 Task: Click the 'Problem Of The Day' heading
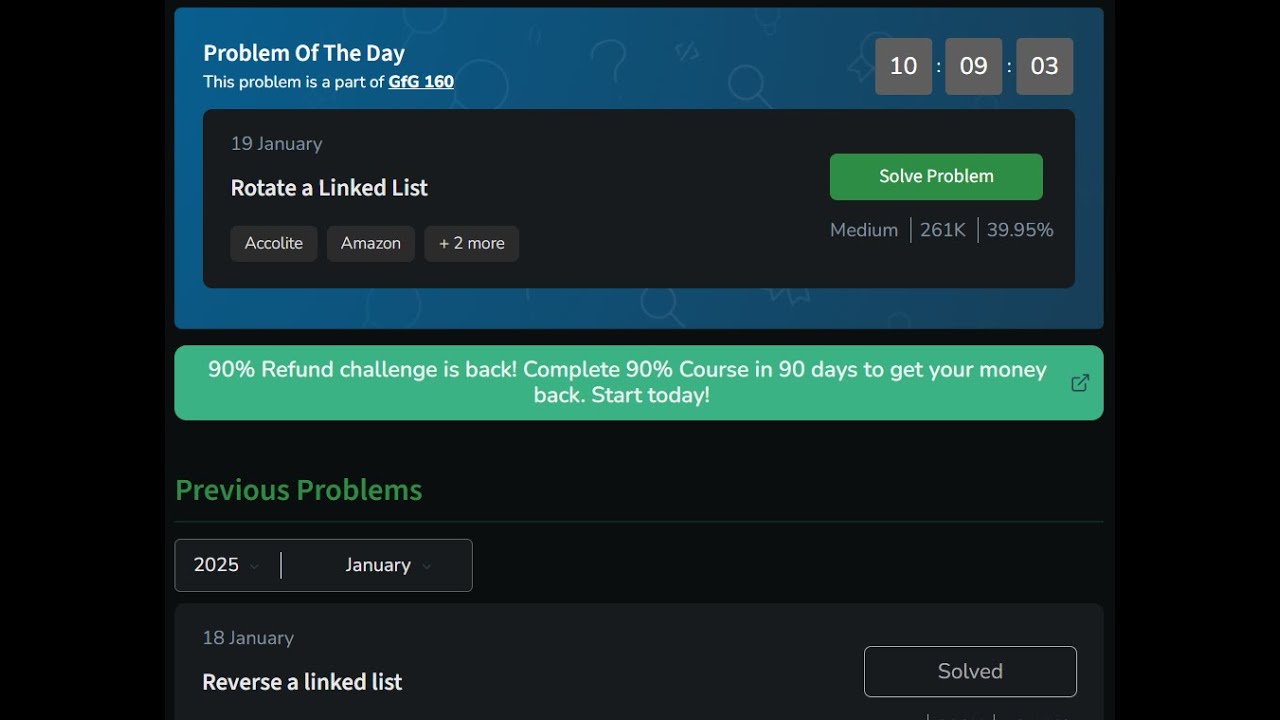(x=304, y=53)
